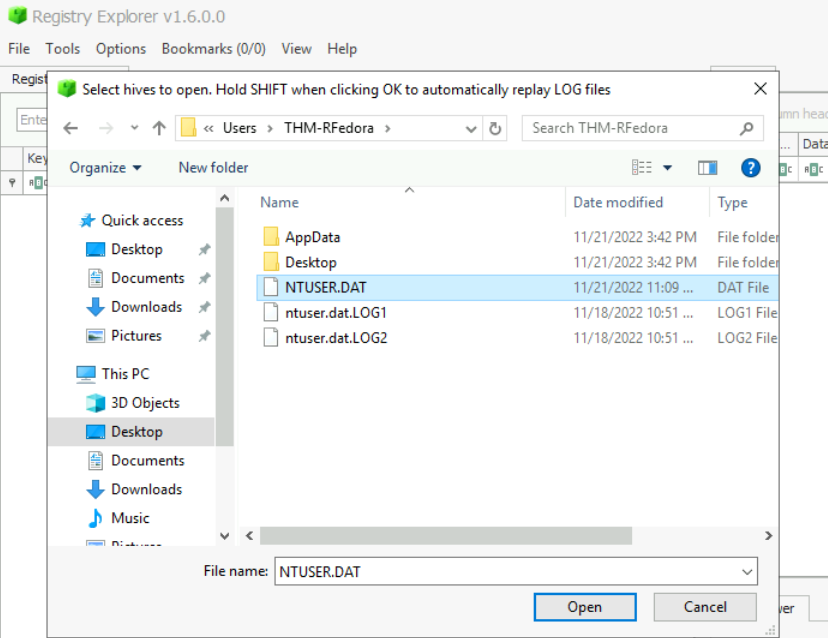Select the ntuser.dat.LOG1 file
Screen dimensions: 828x638
pos(335,312)
